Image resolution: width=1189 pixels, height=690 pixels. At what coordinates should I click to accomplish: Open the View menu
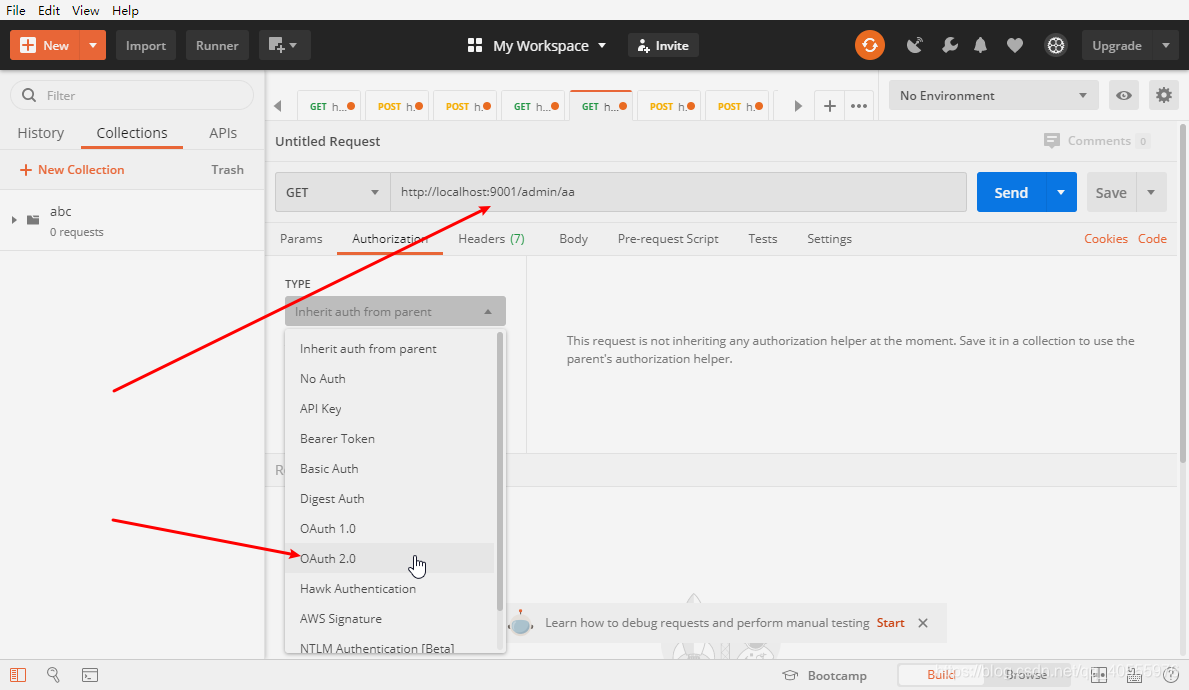point(85,10)
